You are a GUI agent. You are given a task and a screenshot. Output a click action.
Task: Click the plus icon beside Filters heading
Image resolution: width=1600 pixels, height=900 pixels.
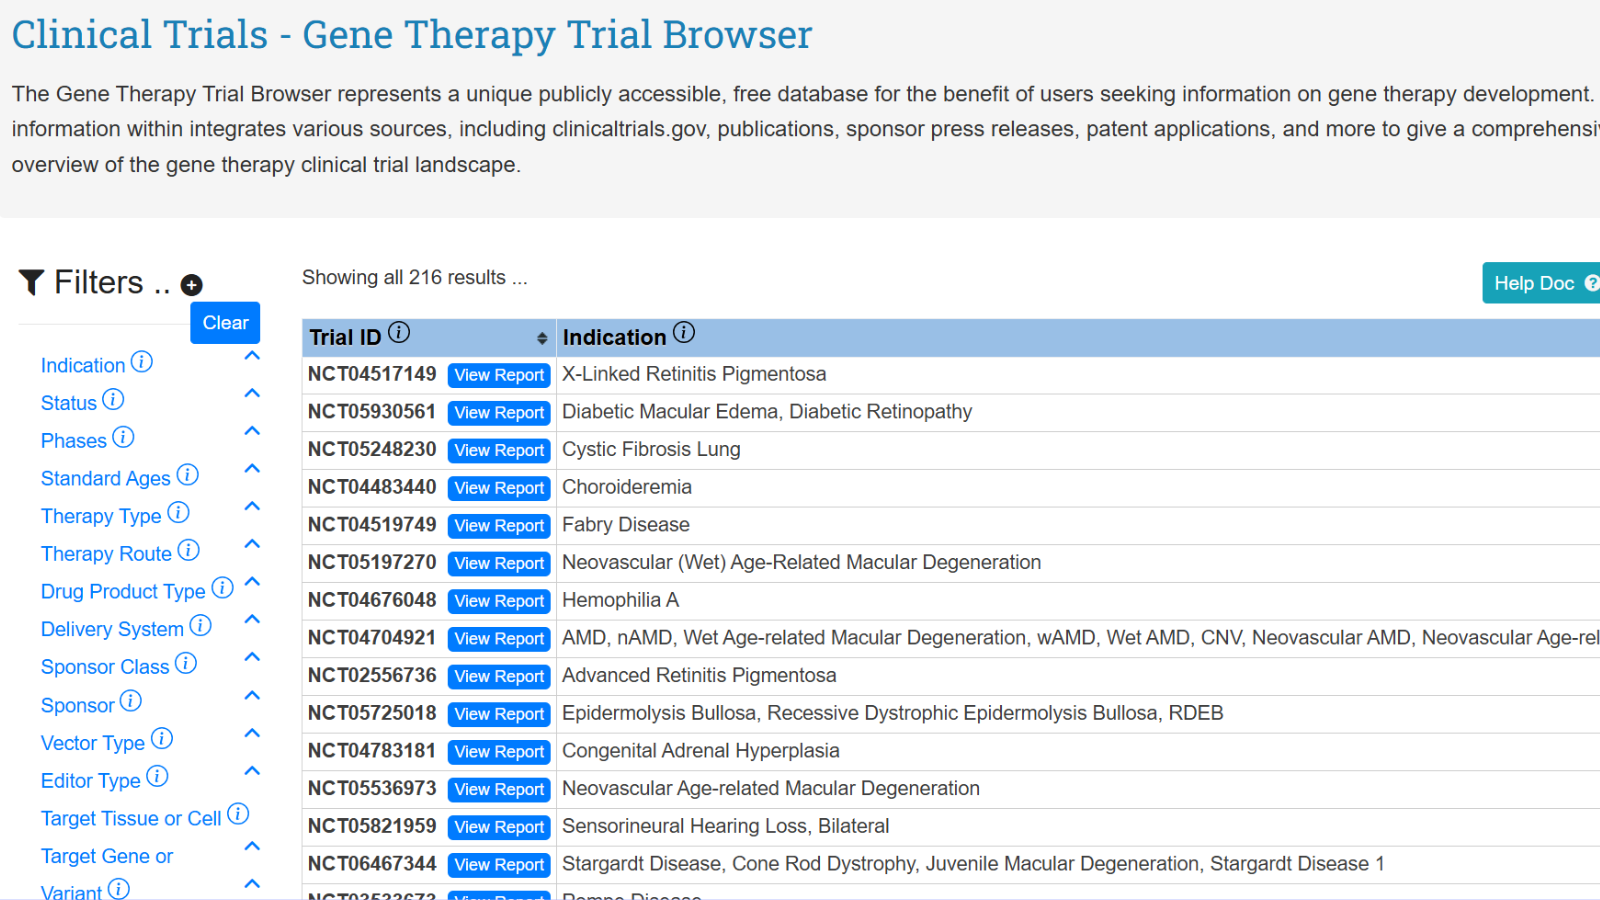[191, 286]
